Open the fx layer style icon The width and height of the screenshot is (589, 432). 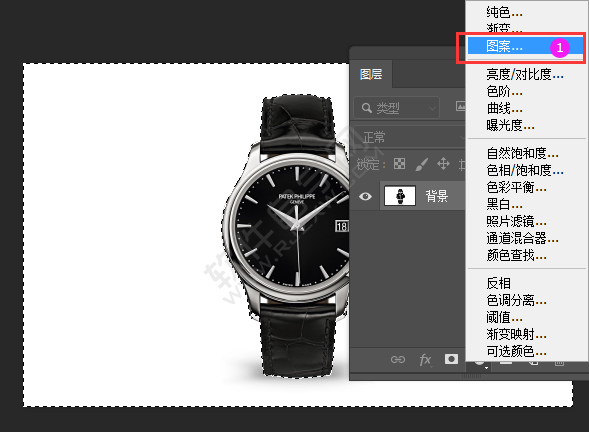[425, 360]
